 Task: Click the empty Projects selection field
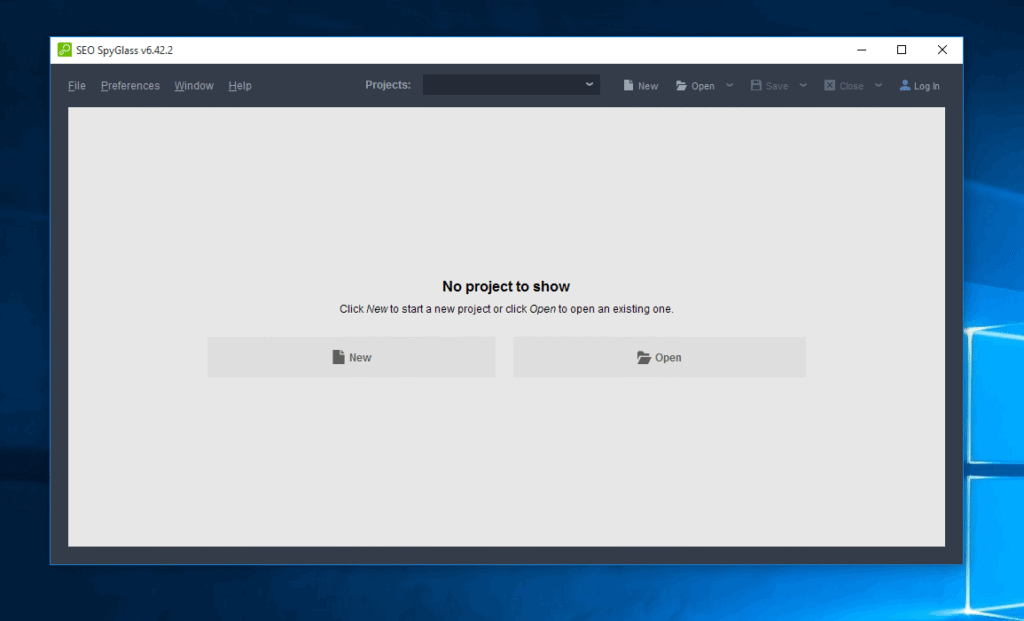point(505,84)
